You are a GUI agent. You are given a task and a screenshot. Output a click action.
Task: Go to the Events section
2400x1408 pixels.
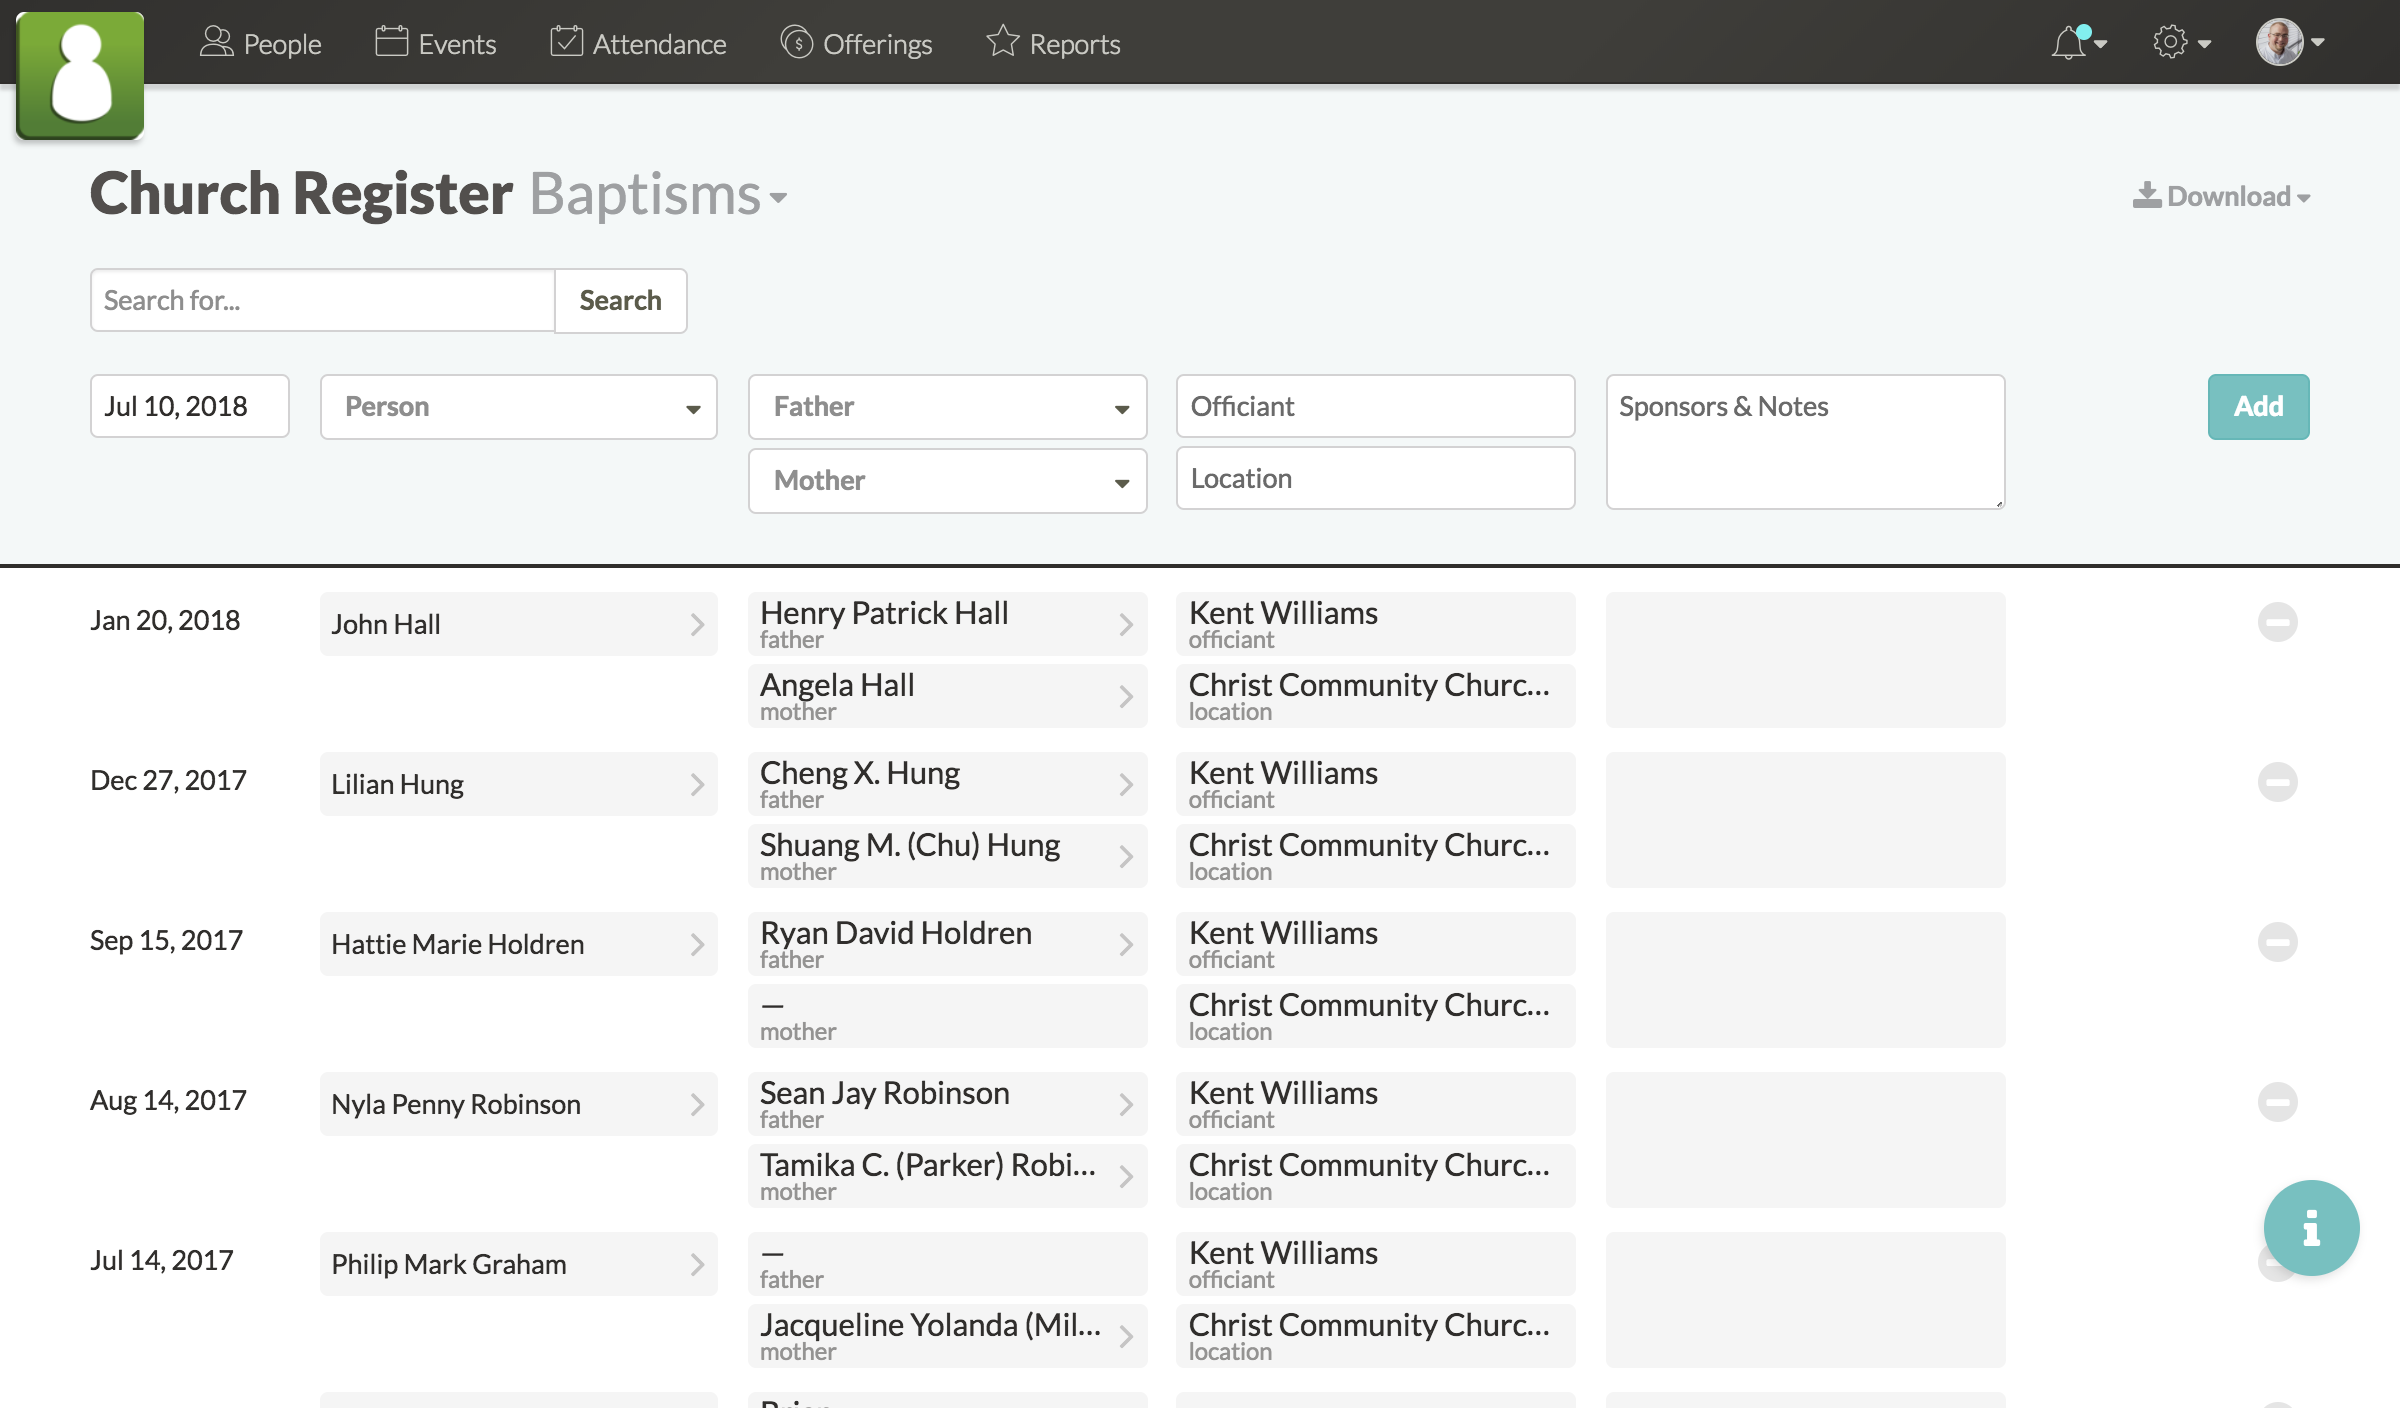[x=435, y=43]
